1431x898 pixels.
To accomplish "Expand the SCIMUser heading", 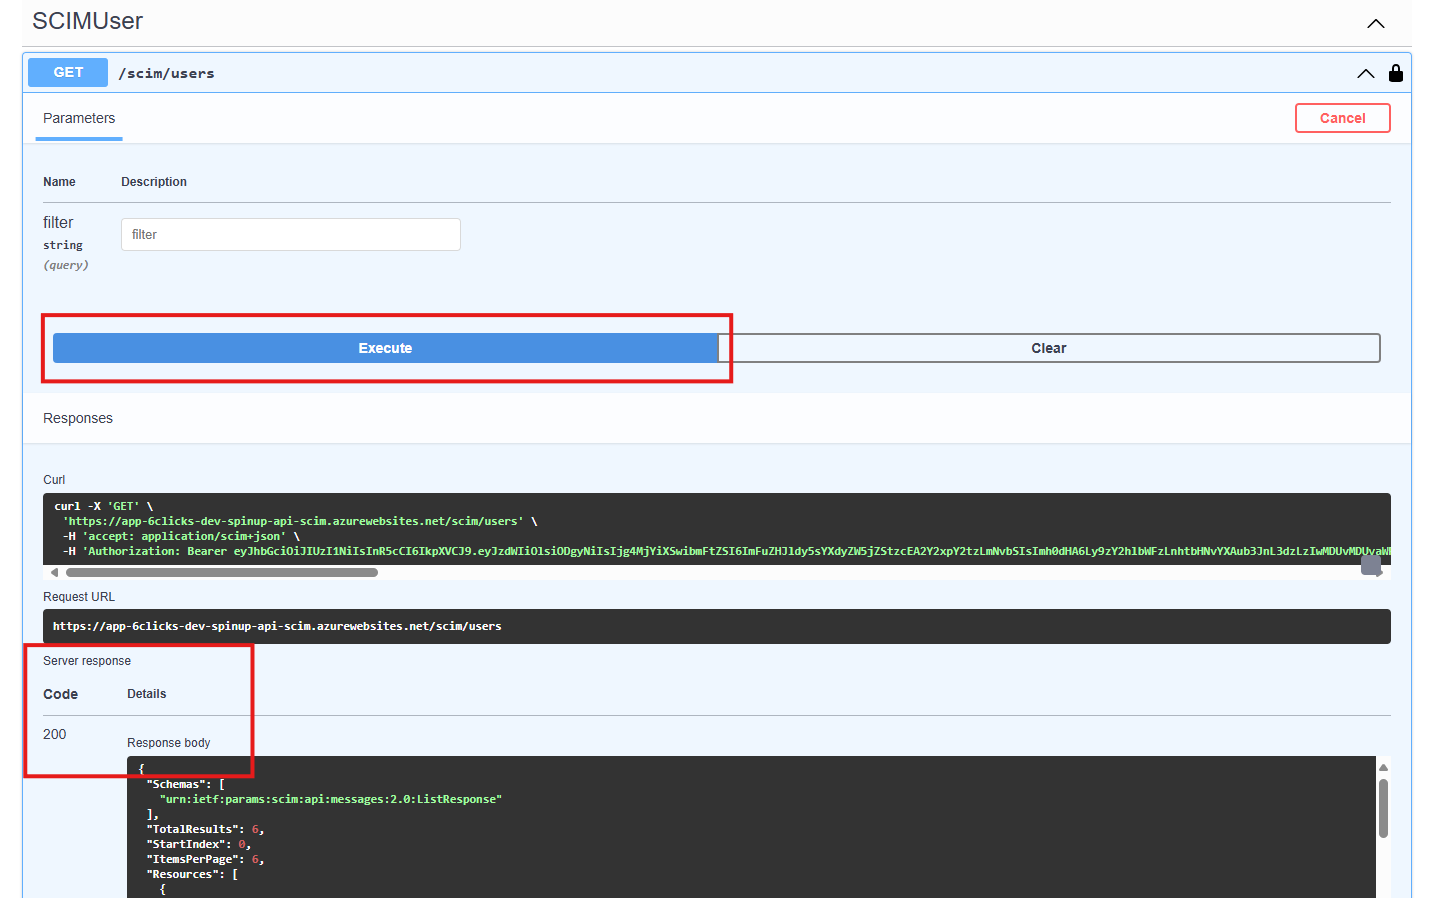I will click(x=86, y=20).
